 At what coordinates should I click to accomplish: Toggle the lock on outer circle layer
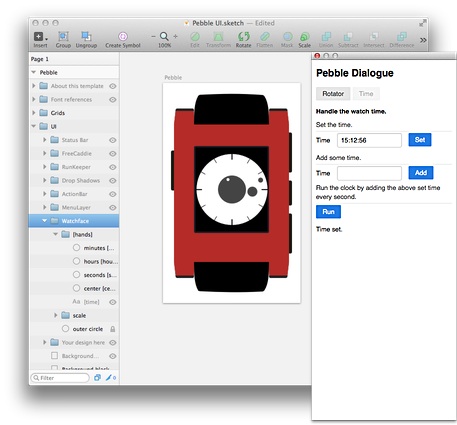click(x=113, y=329)
